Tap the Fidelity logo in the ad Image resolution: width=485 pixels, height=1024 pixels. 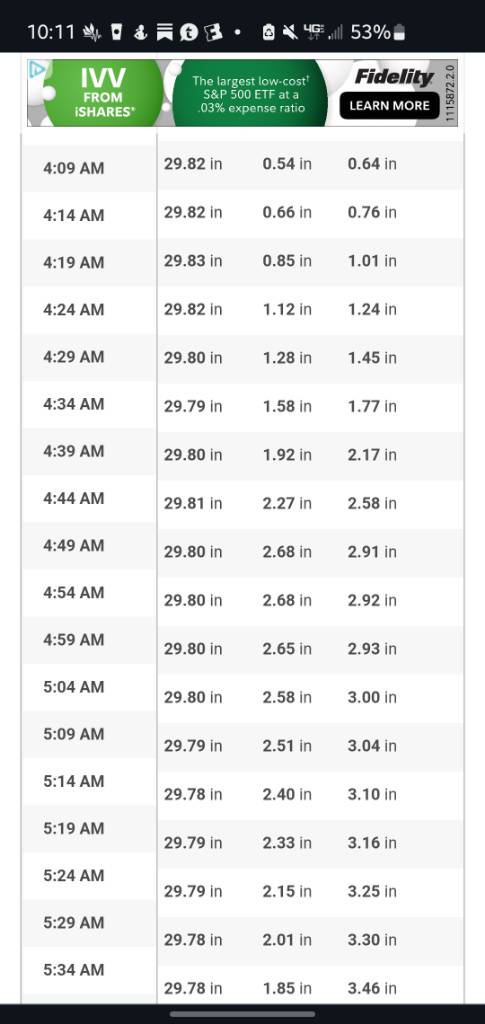394,78
